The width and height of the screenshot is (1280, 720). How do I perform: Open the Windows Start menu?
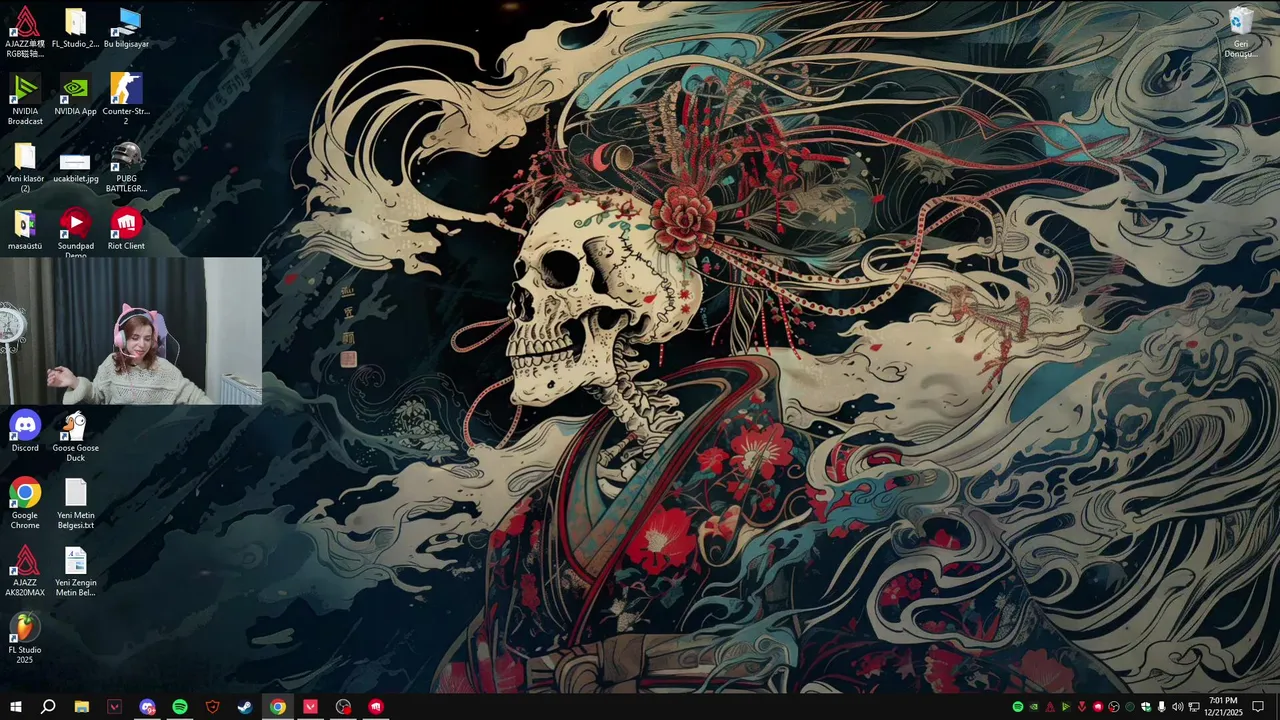pyautogui.click(x=16, y=707)
